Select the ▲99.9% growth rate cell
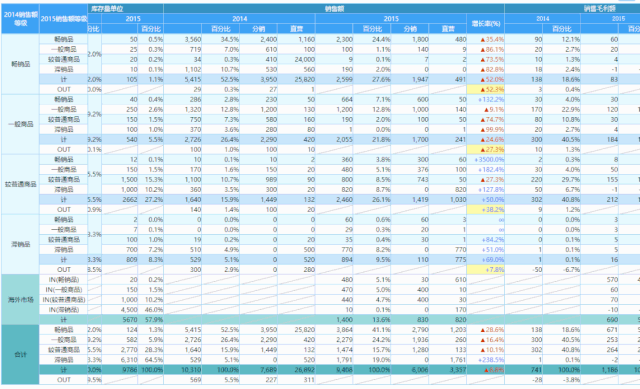The height and width of the screenshot is (389, 640). (485, 129)
